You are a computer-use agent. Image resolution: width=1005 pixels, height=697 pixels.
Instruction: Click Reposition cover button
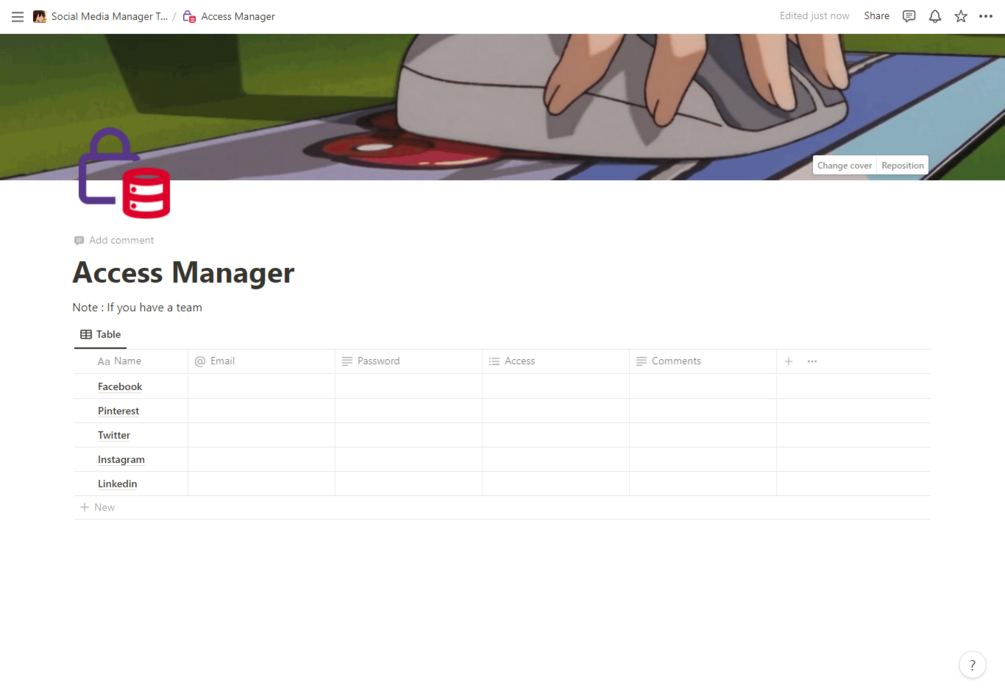click(x=902, y=165)
